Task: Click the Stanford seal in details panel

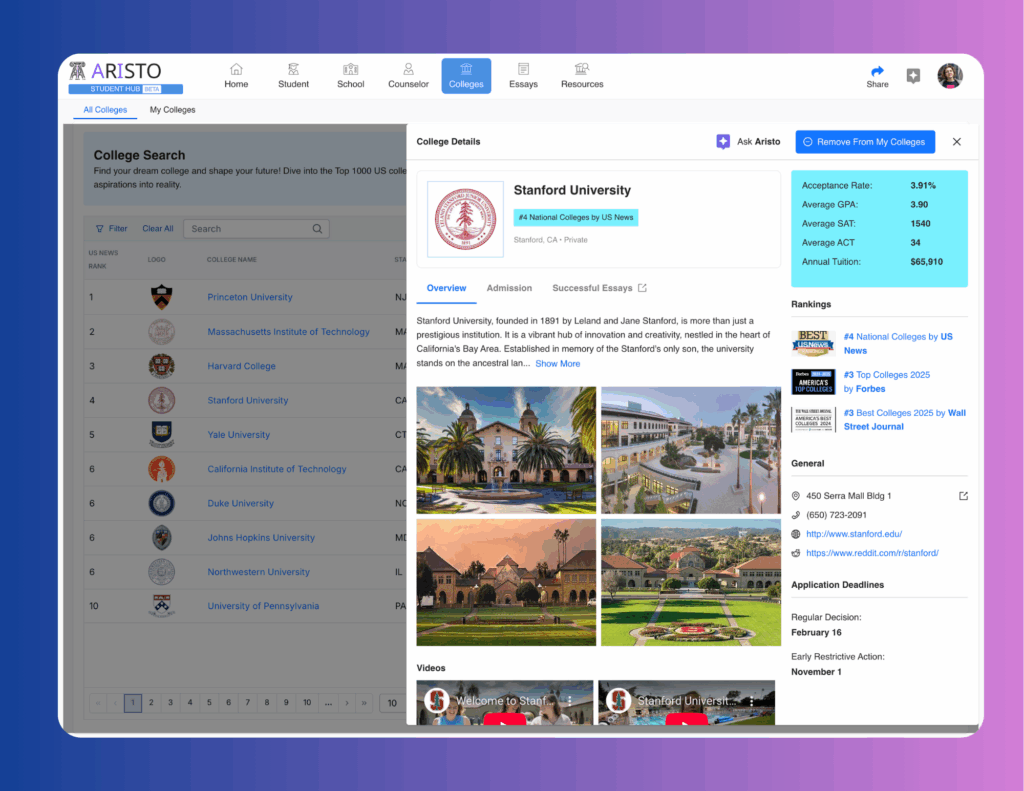Action: coord(465,219)
